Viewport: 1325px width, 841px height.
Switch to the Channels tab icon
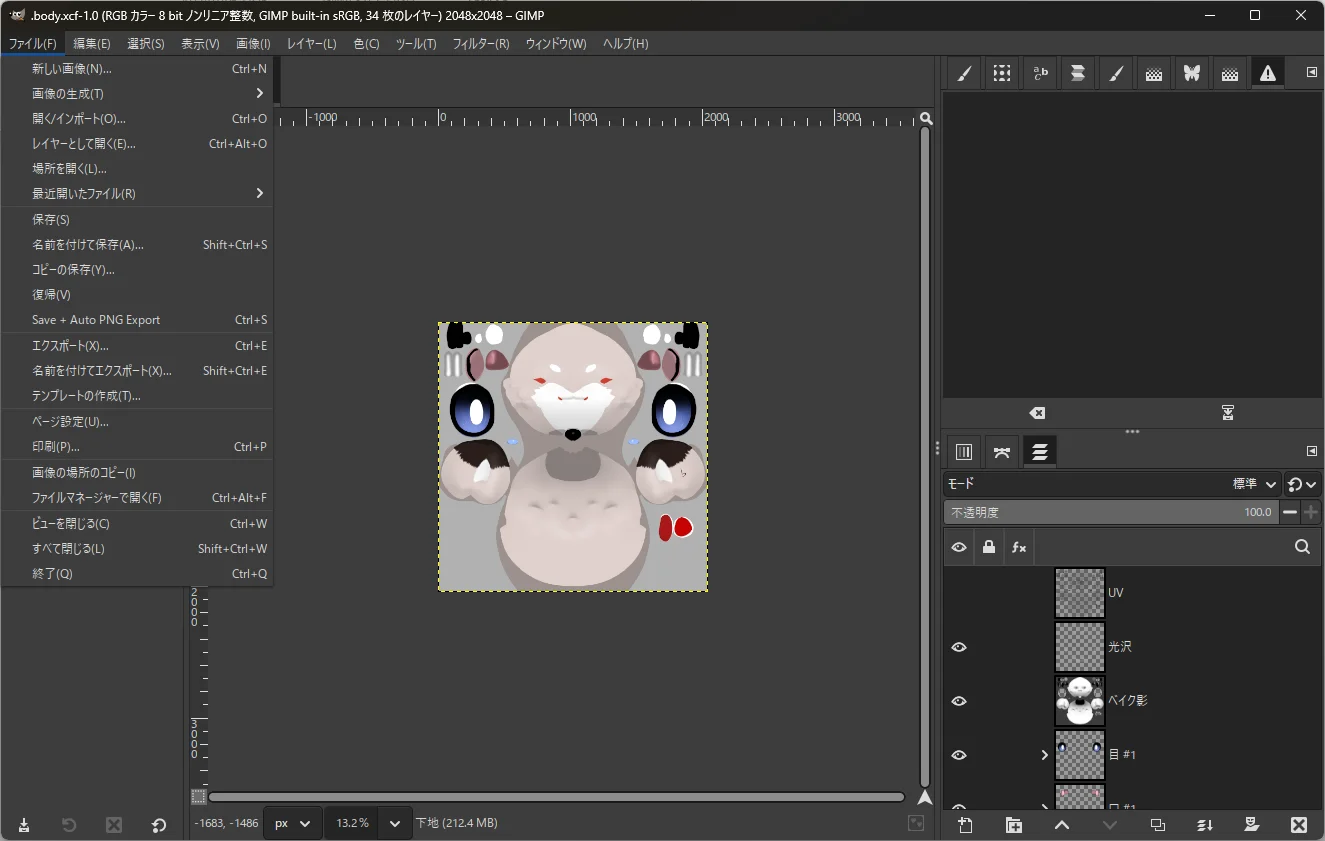click(x=964, y=452)
